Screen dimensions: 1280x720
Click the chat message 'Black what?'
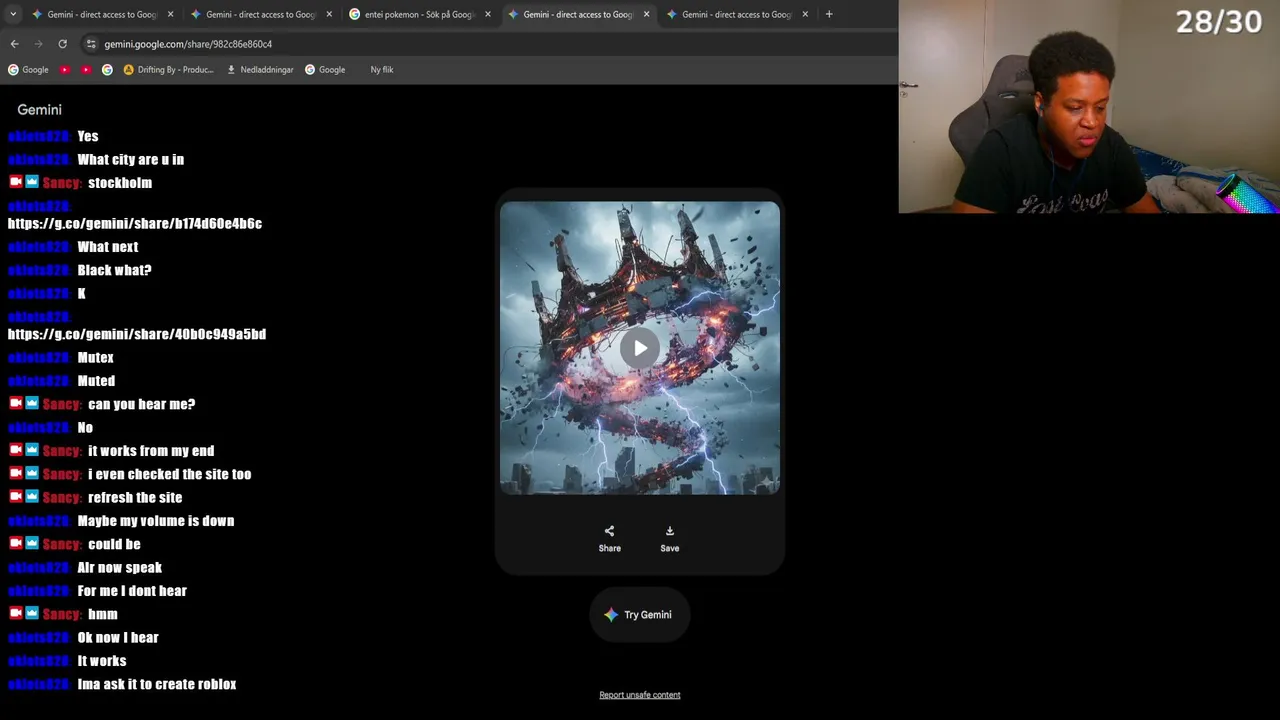(x=115, y=270)
